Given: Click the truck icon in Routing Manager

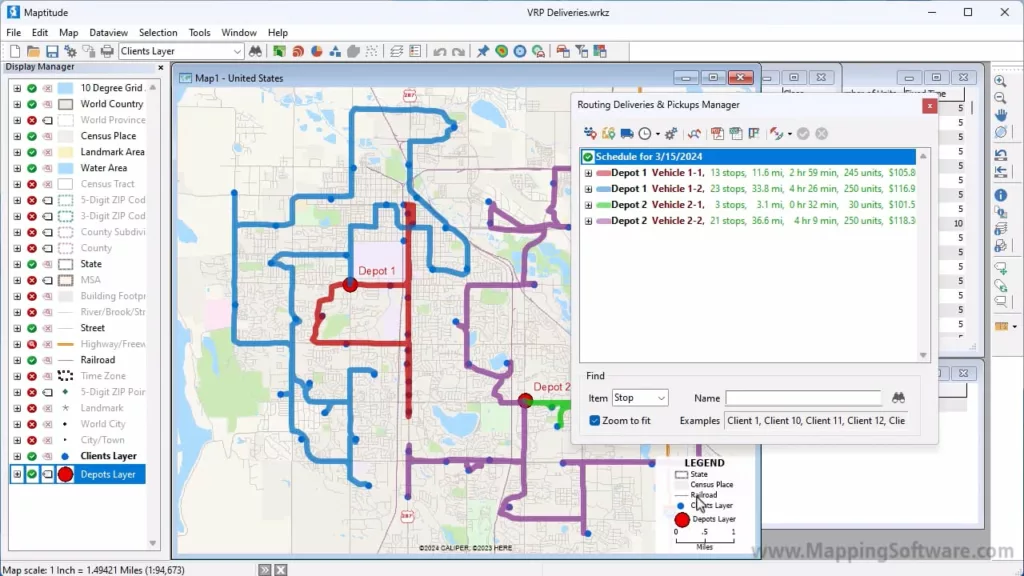Looking at the screenshot, I should pos(627,133).
